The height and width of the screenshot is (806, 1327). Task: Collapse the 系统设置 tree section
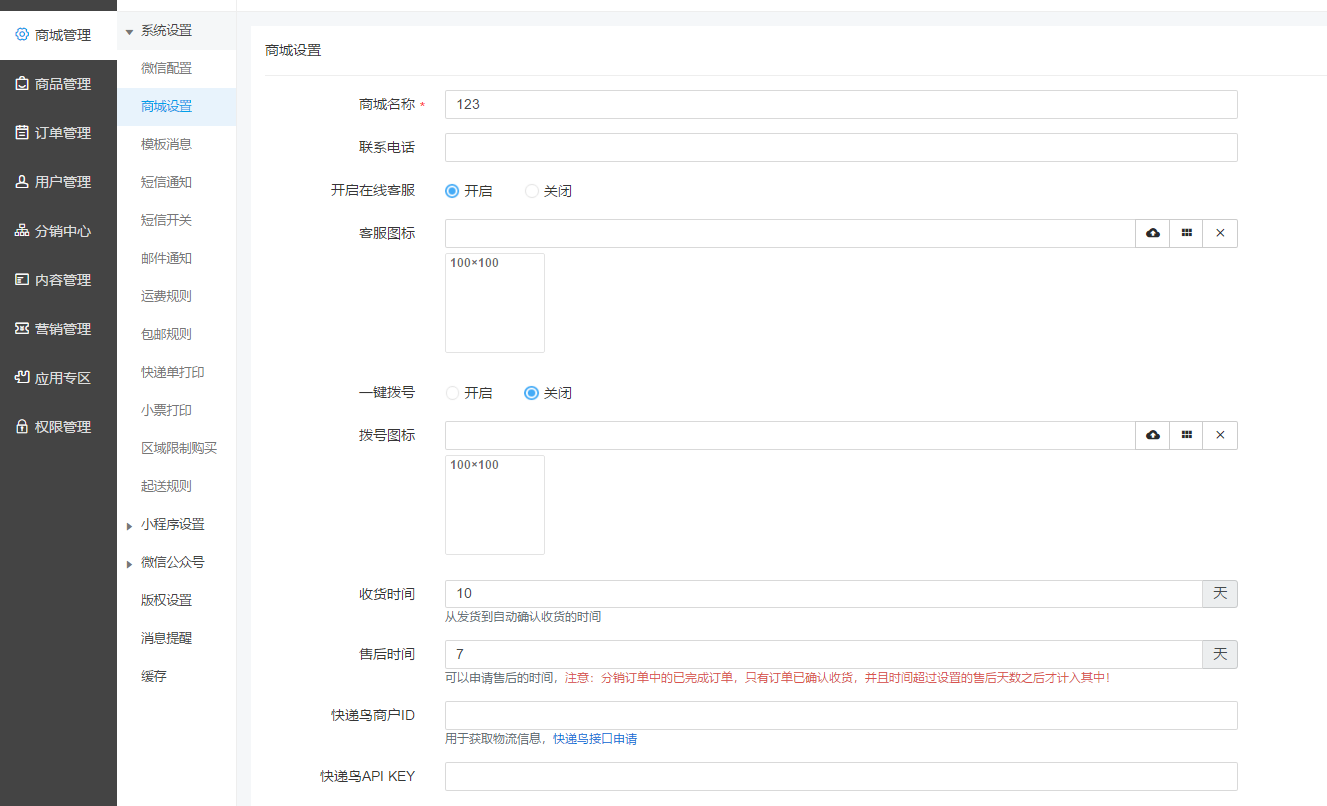click(129, 31)
